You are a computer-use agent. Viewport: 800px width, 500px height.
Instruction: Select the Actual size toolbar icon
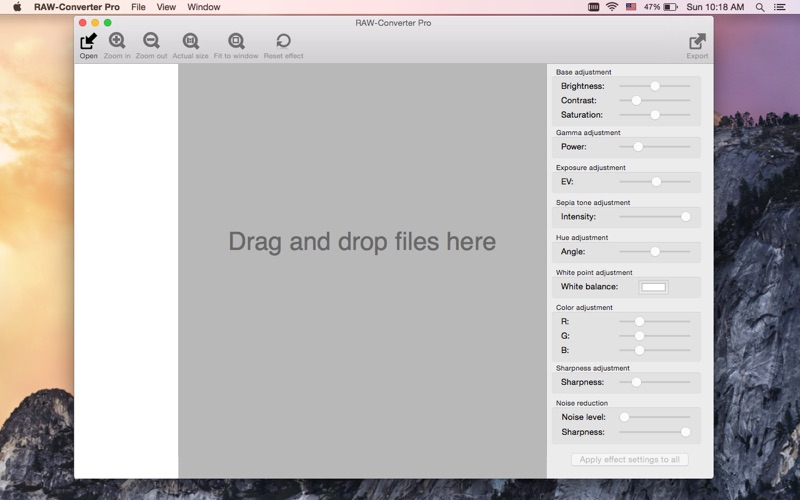[190, 41]
